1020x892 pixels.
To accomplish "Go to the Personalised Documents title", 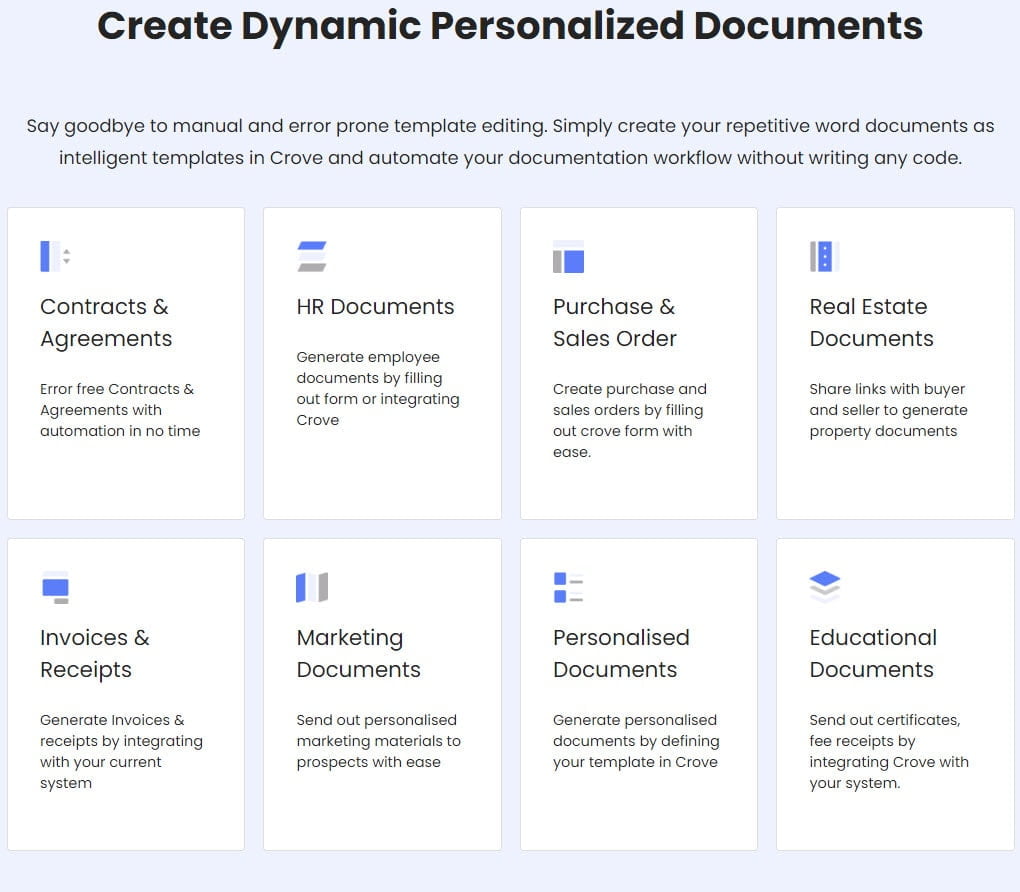I will click(x=620, y=653).
